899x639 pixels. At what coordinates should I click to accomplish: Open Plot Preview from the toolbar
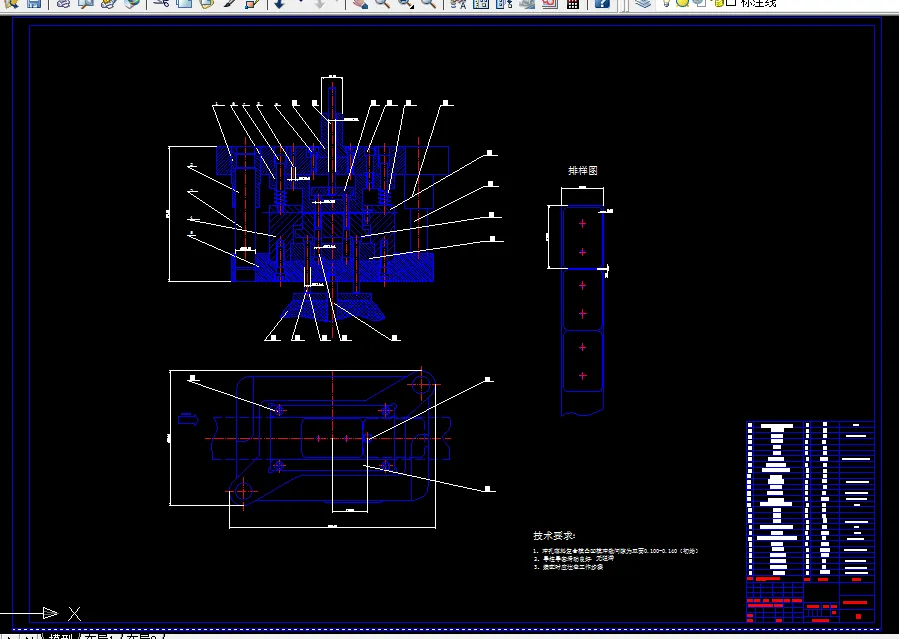click(86, 3)
